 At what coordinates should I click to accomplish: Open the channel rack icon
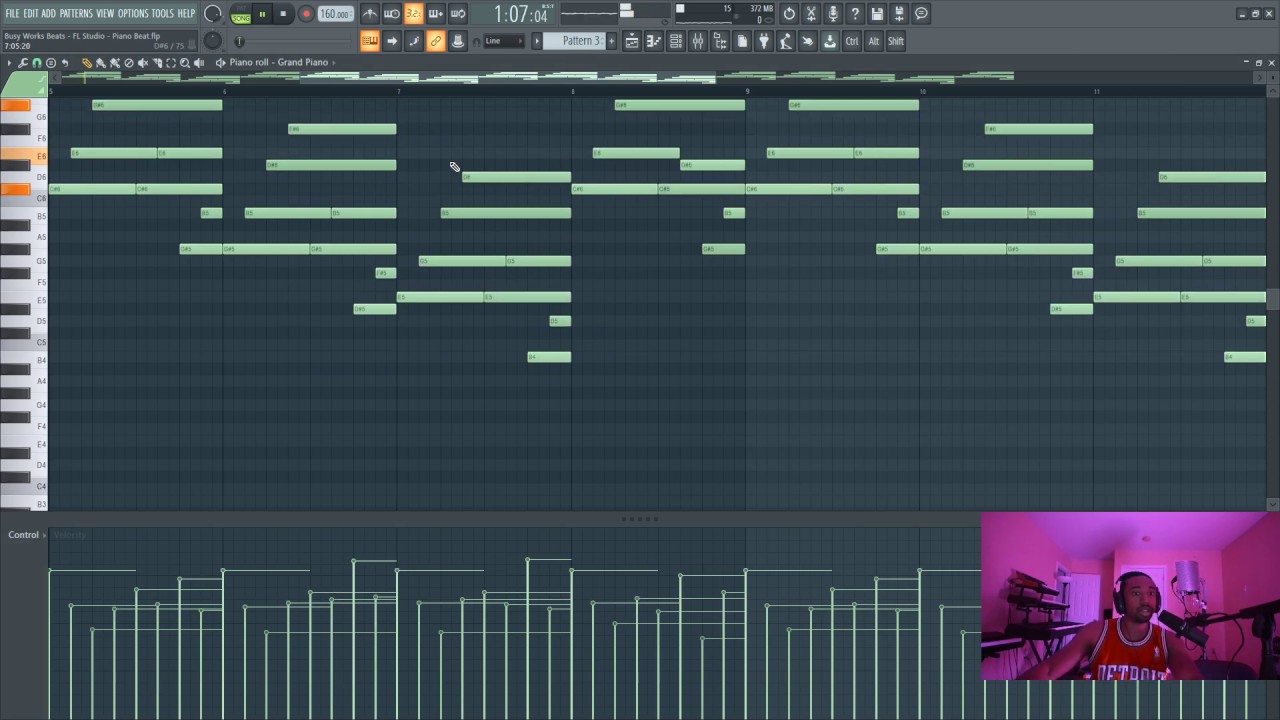click(676, 41)
